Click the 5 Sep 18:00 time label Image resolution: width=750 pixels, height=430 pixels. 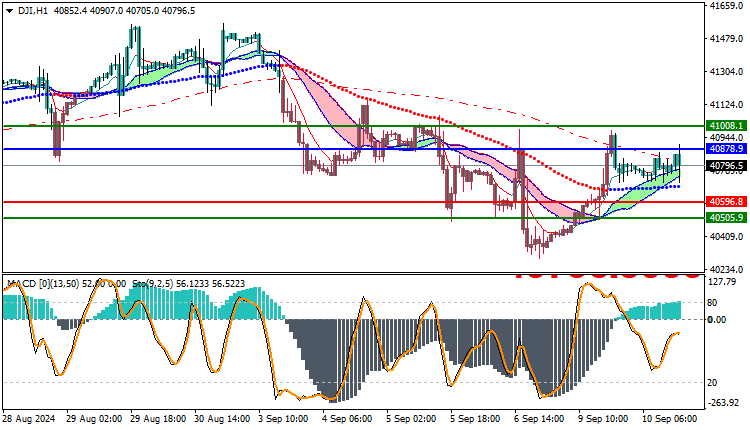[475, 419]
